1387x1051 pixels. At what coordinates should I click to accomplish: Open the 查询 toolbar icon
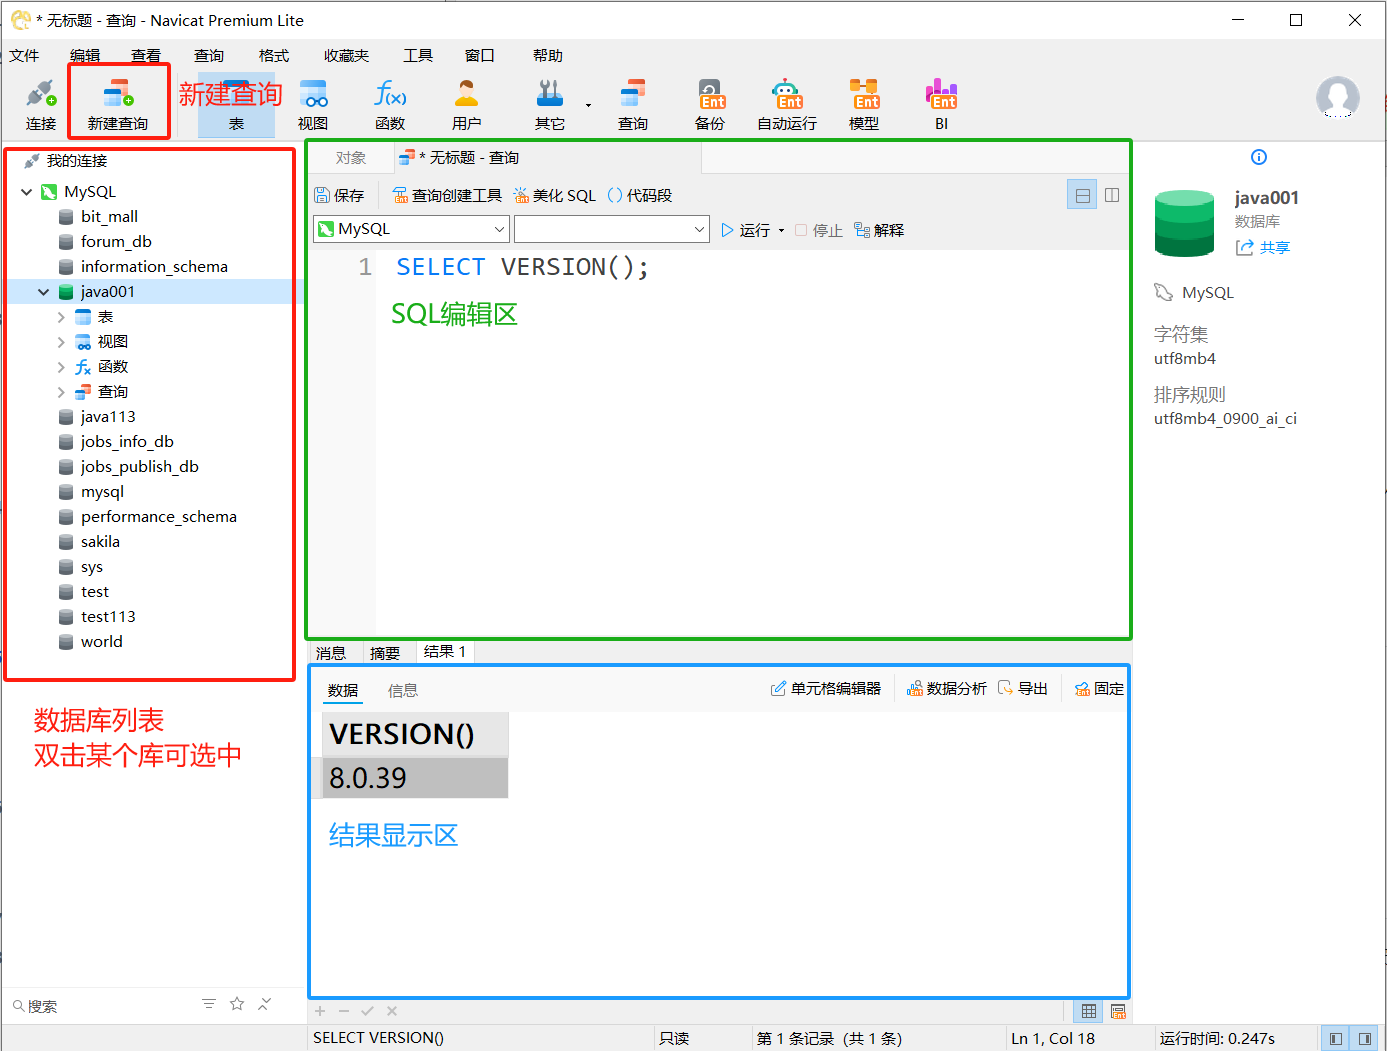[632, 105]
